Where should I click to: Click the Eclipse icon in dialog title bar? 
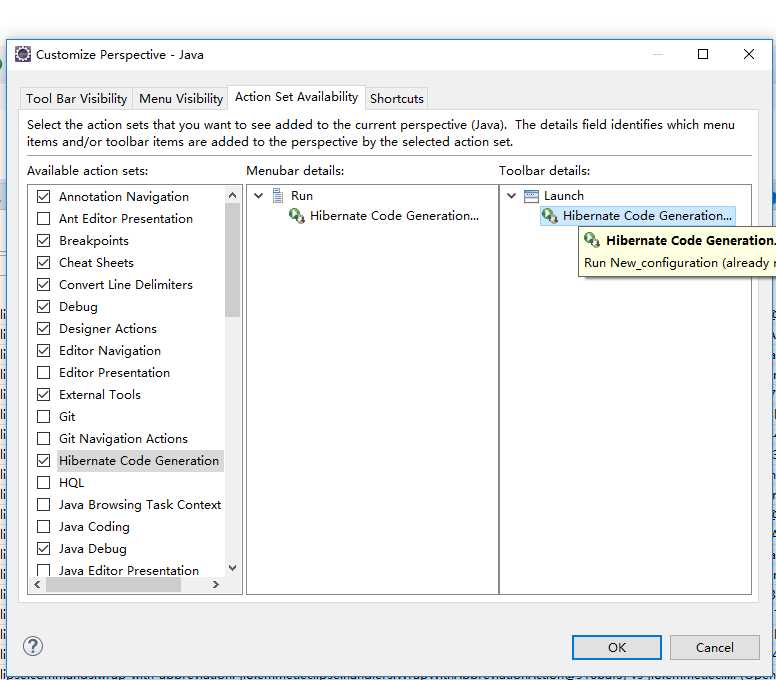pos(23,54)
